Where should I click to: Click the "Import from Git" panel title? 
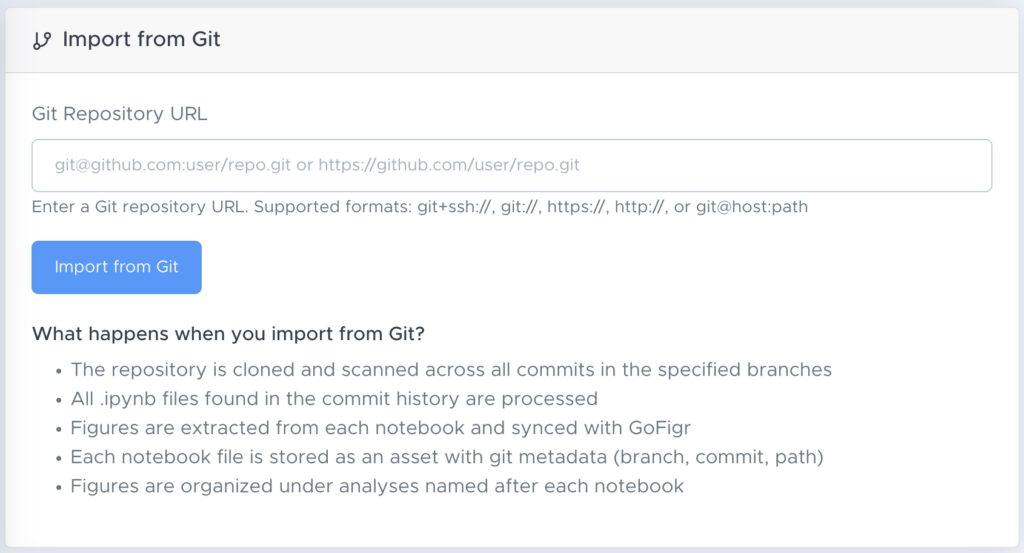click(141, 40)
